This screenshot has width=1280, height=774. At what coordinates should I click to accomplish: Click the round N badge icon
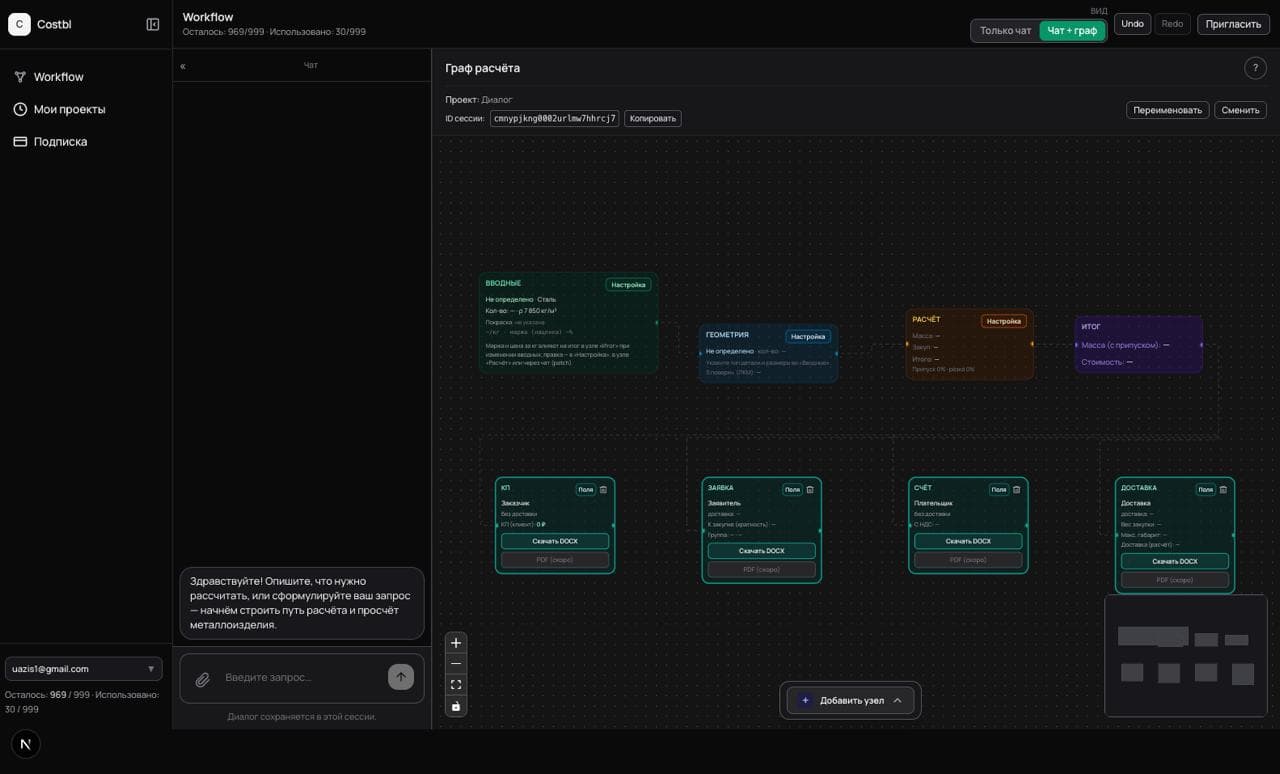coord(25,744)
